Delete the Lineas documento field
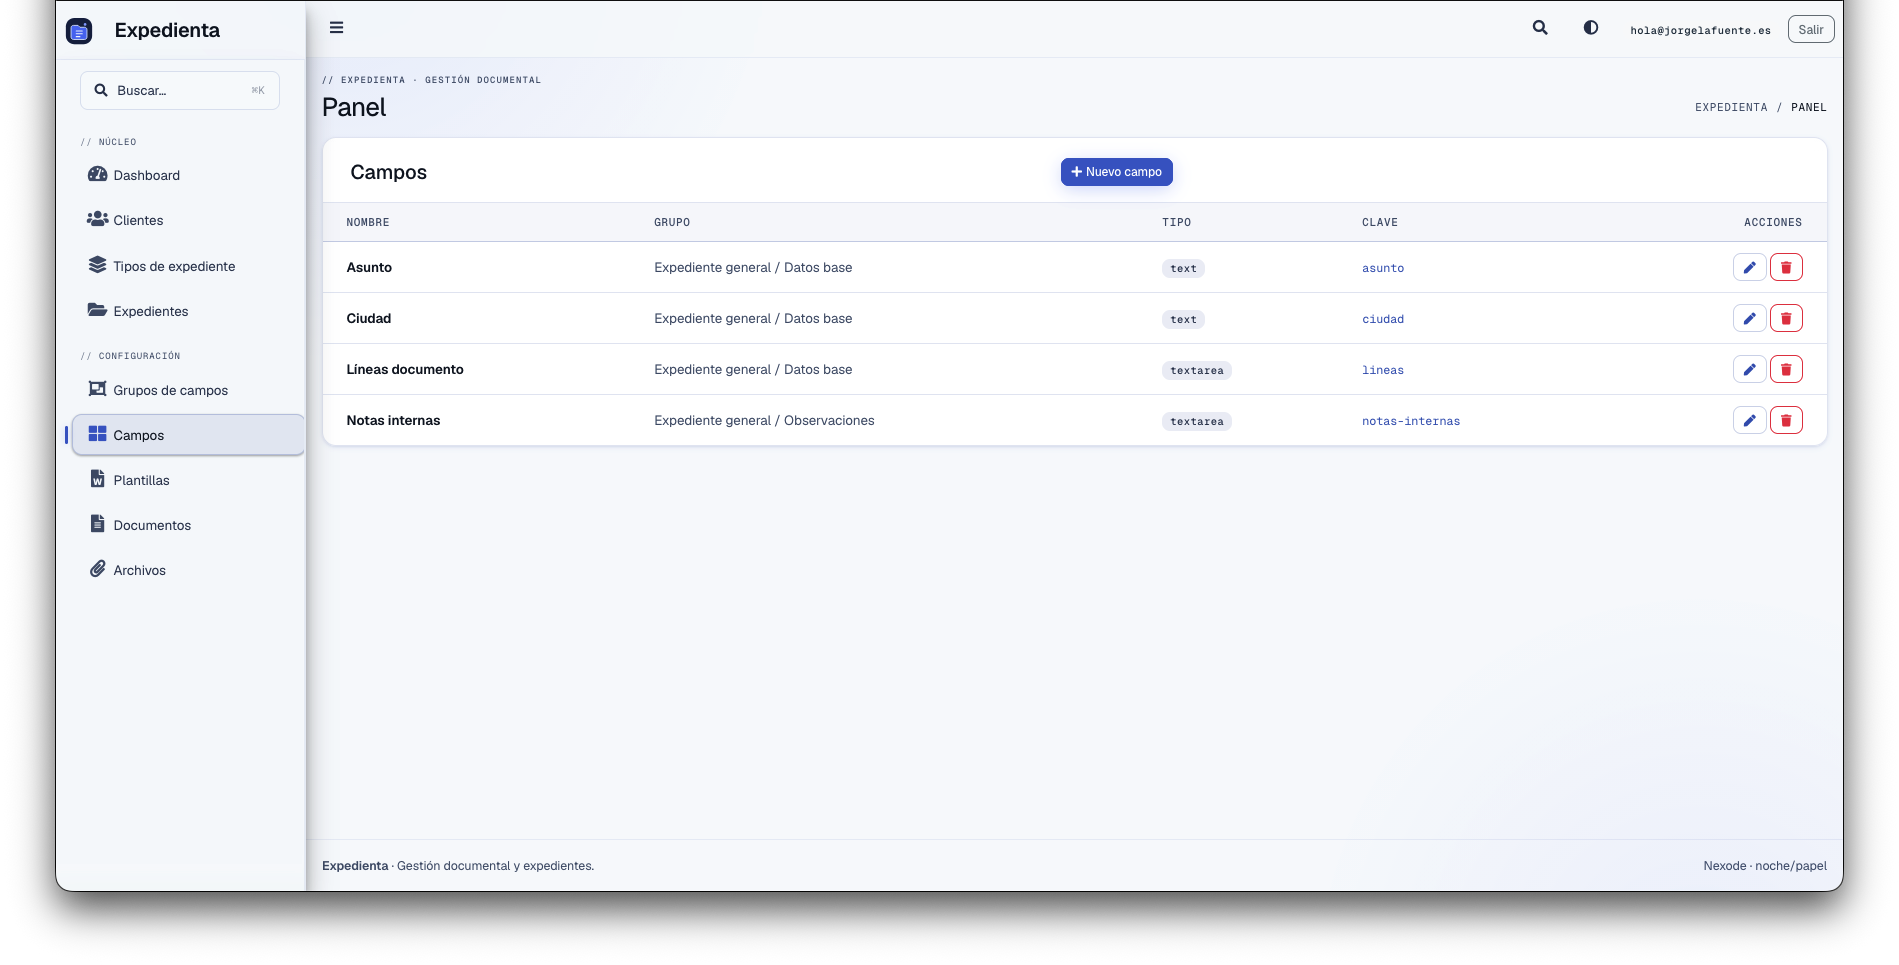1899x965 pixels. click(x=1786, y=369)
